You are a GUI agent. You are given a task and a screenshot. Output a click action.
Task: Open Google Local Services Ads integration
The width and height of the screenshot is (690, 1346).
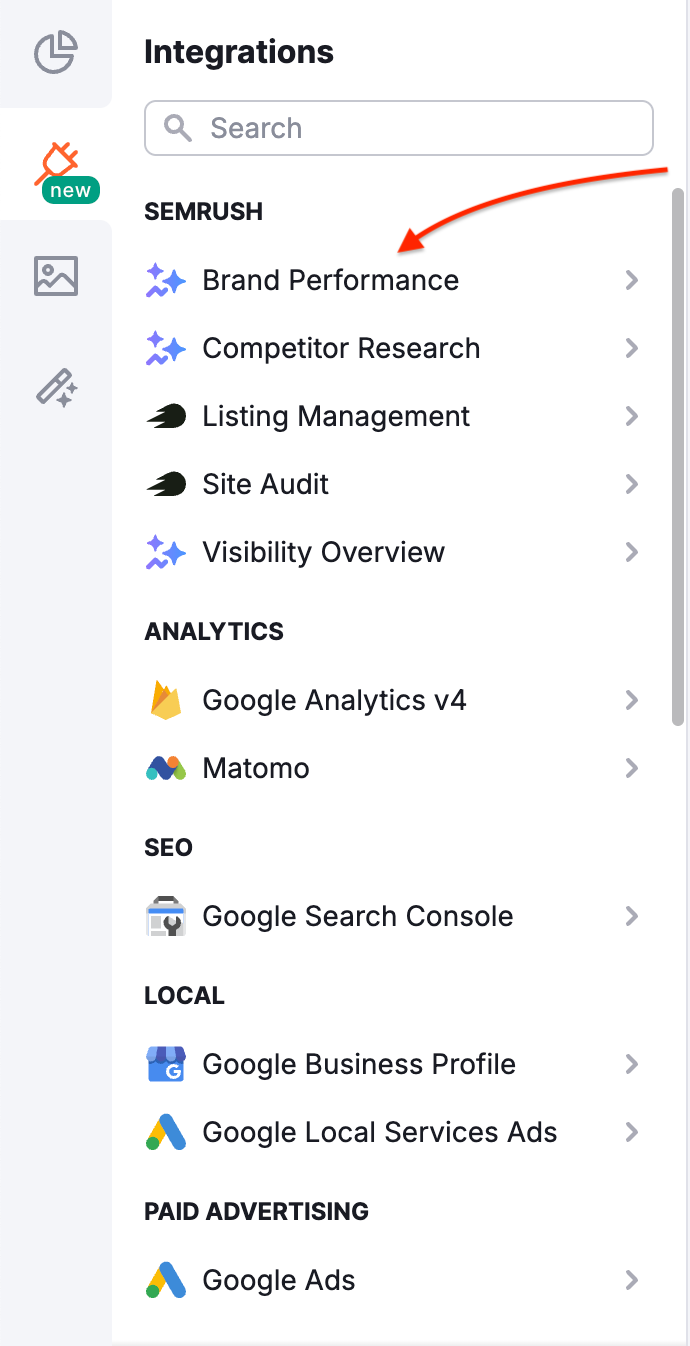[x=379, y=1132]
